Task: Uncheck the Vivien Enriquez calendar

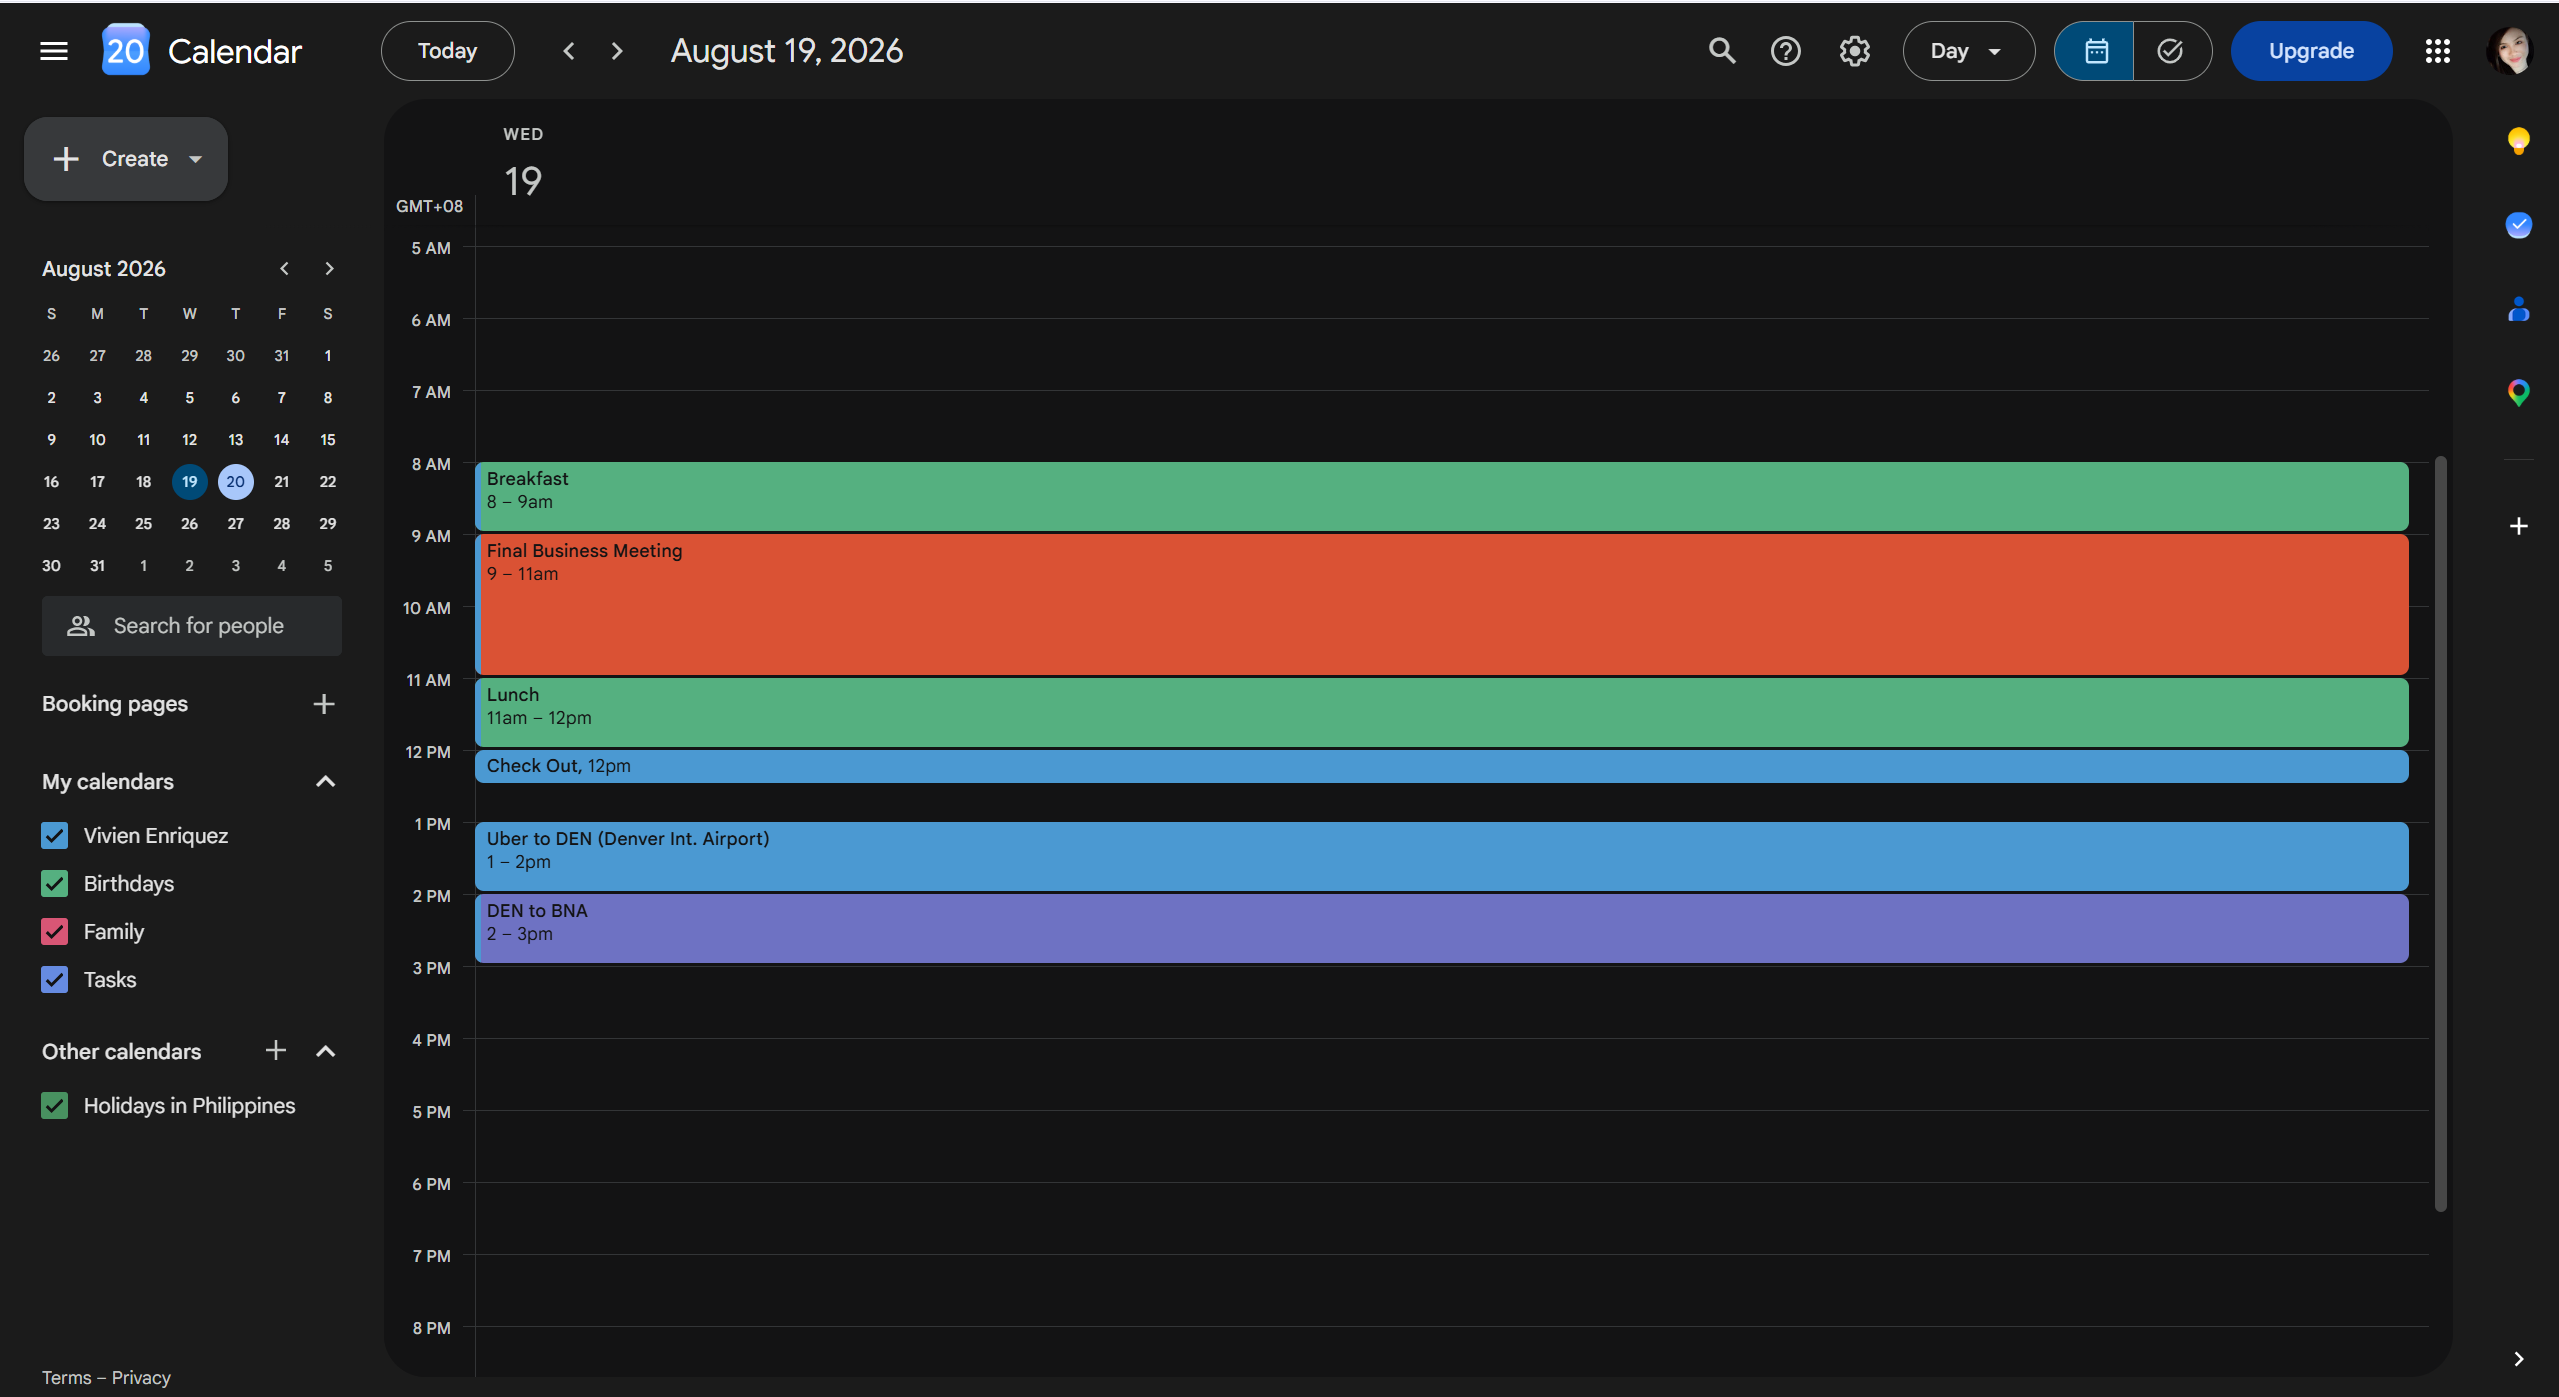Action: pyautogui.click(x=55, y=835)
